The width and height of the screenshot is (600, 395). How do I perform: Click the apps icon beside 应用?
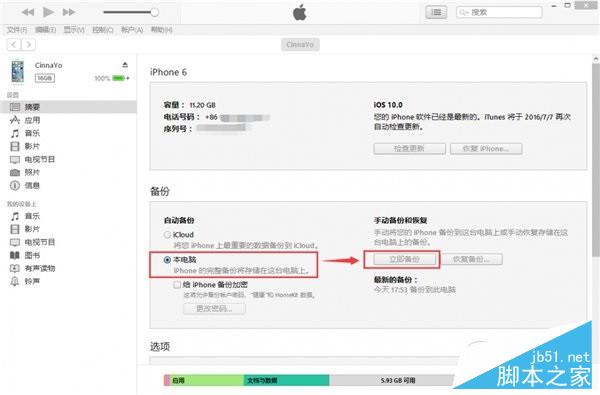pos(15,120)
